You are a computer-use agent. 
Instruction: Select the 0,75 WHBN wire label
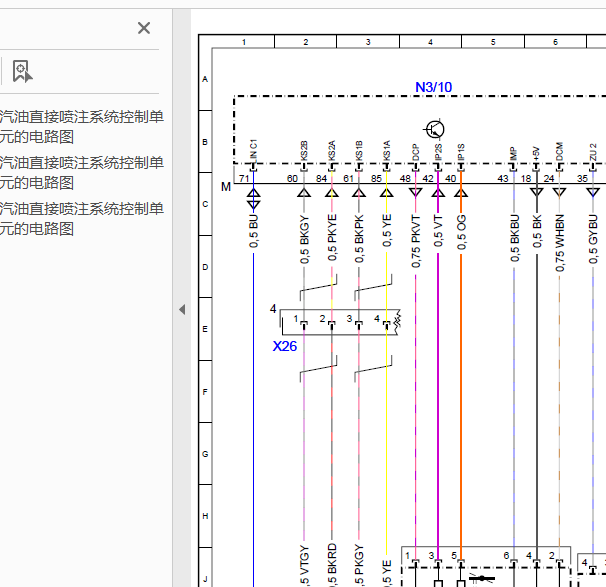560,243
